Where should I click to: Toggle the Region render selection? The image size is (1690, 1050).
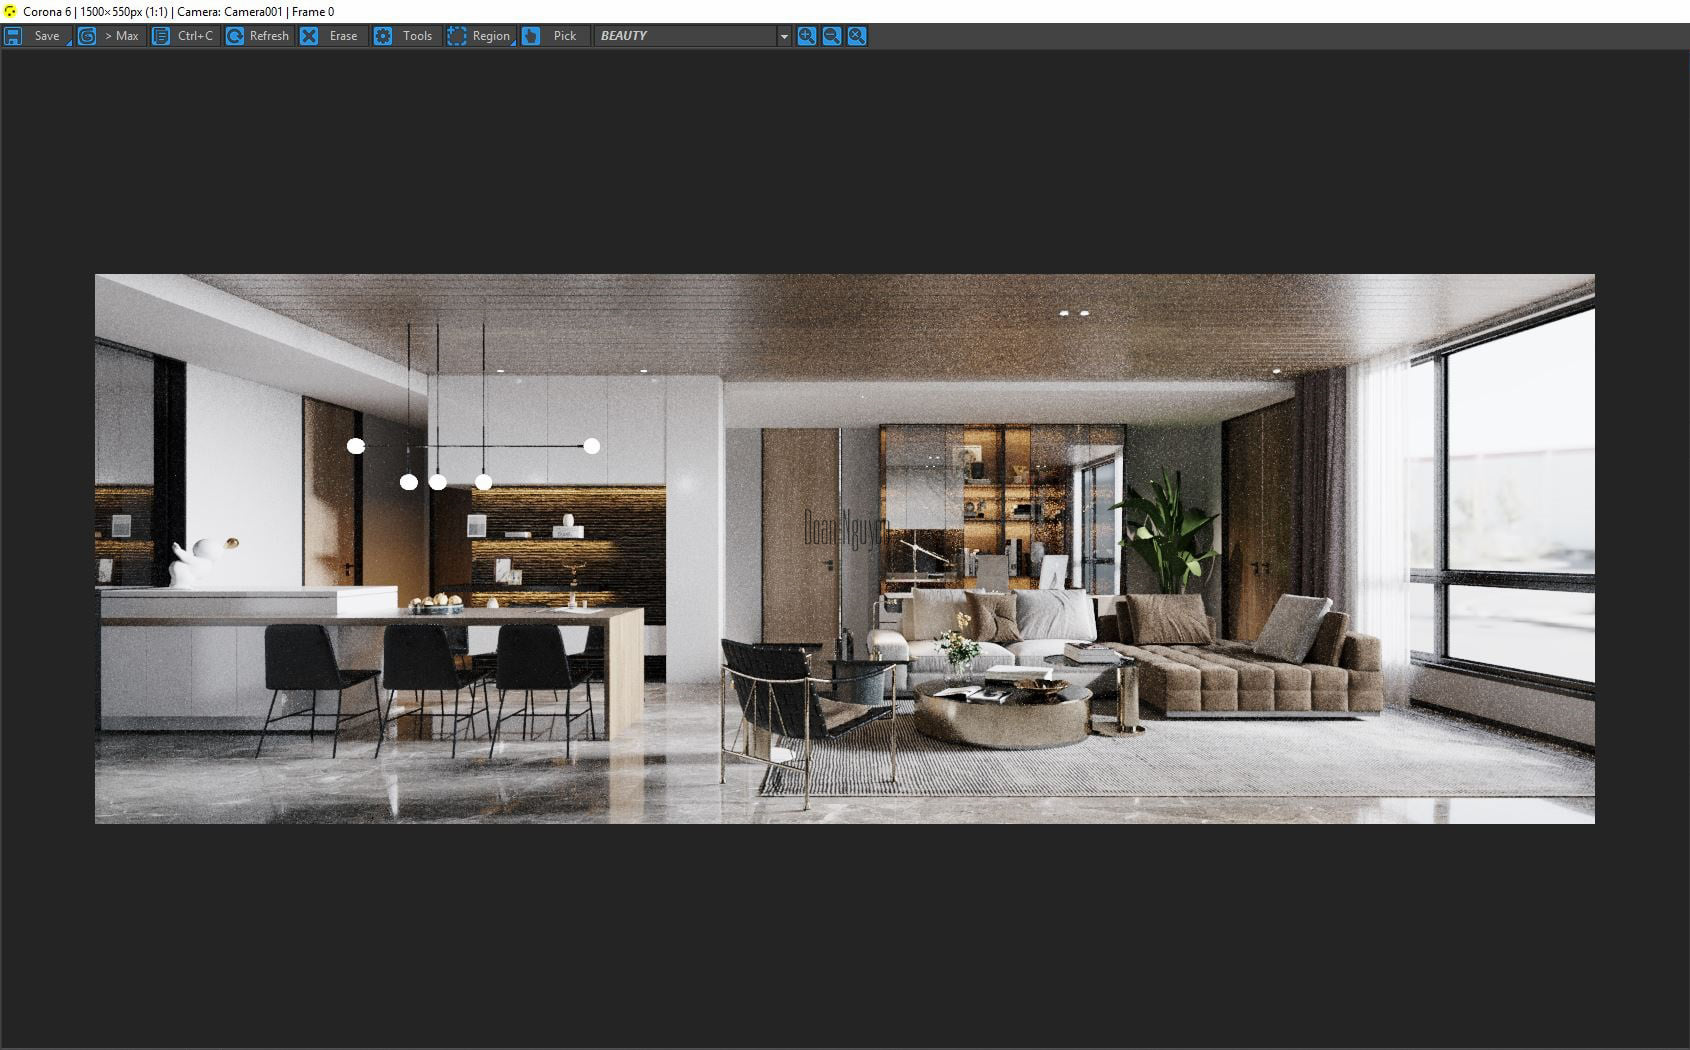tap(479, 36)
